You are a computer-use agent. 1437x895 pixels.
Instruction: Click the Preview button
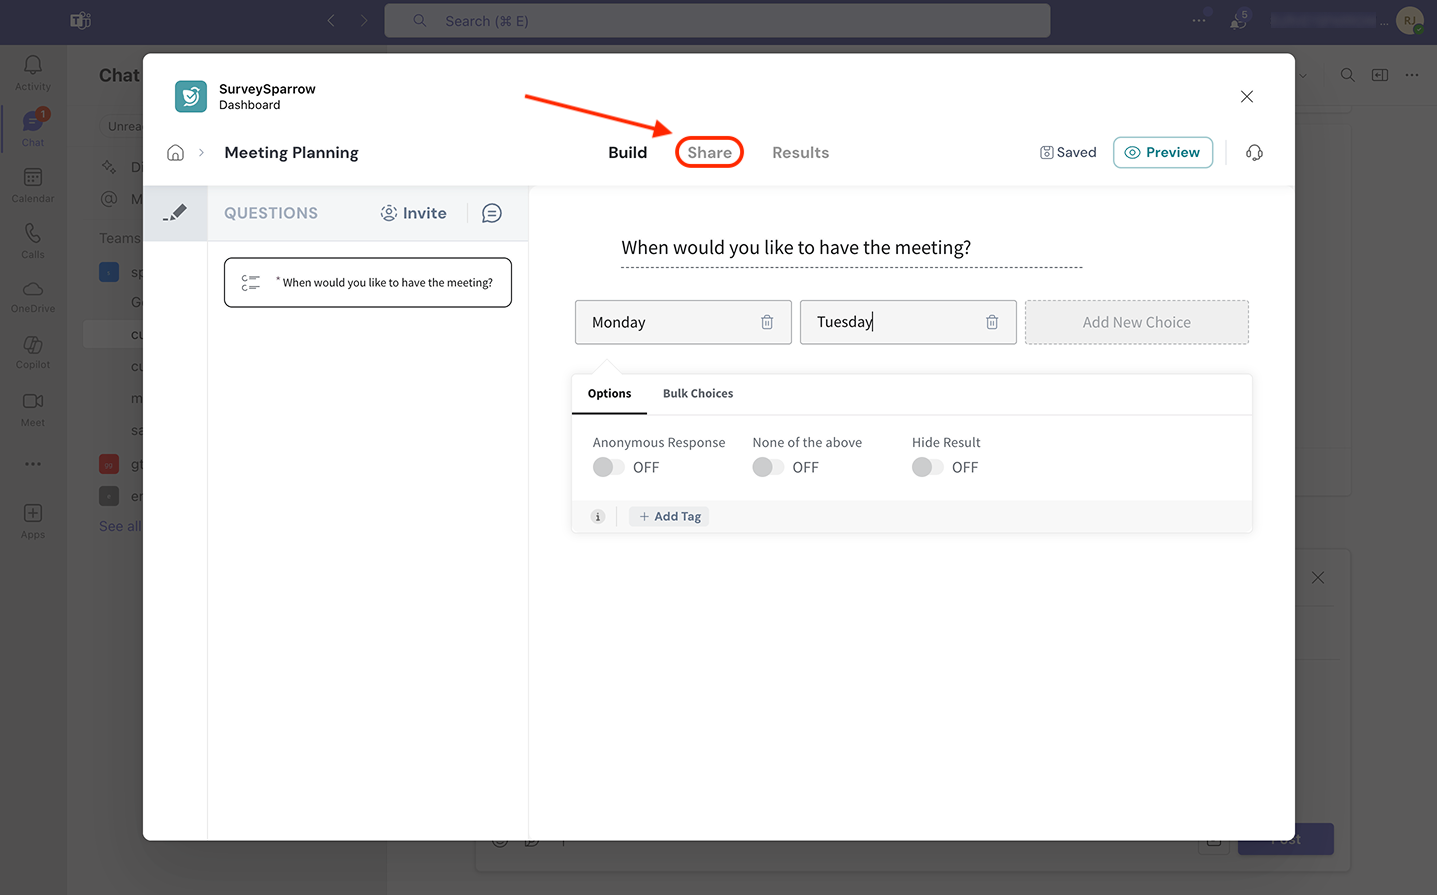click(x=1162, y=153)
